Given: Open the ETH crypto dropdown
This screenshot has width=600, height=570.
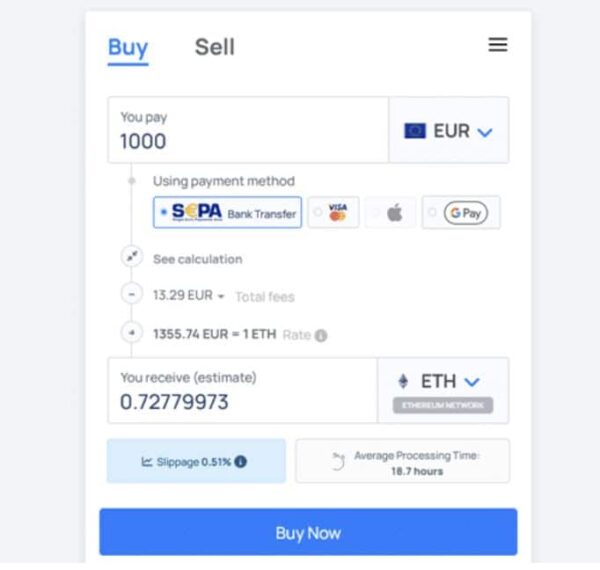Looking at the screenshot, I should pyautogui.click(x=443, y=391).
